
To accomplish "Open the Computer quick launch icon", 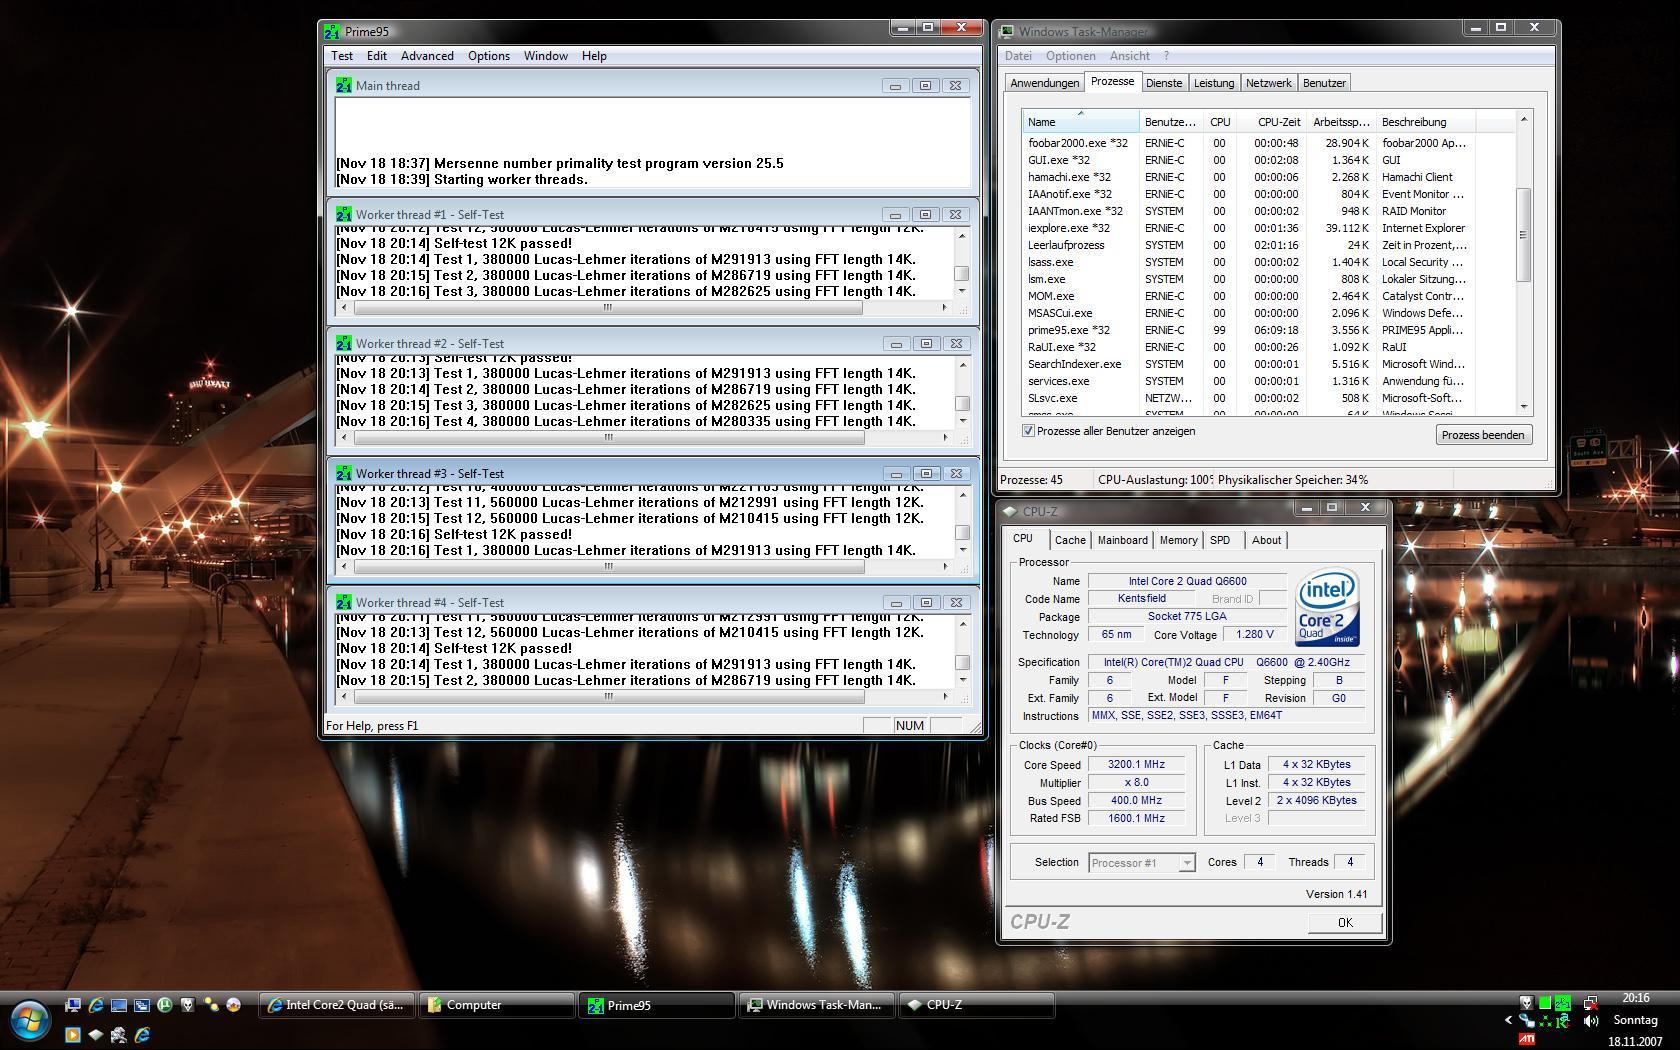I will [73, 1005].
